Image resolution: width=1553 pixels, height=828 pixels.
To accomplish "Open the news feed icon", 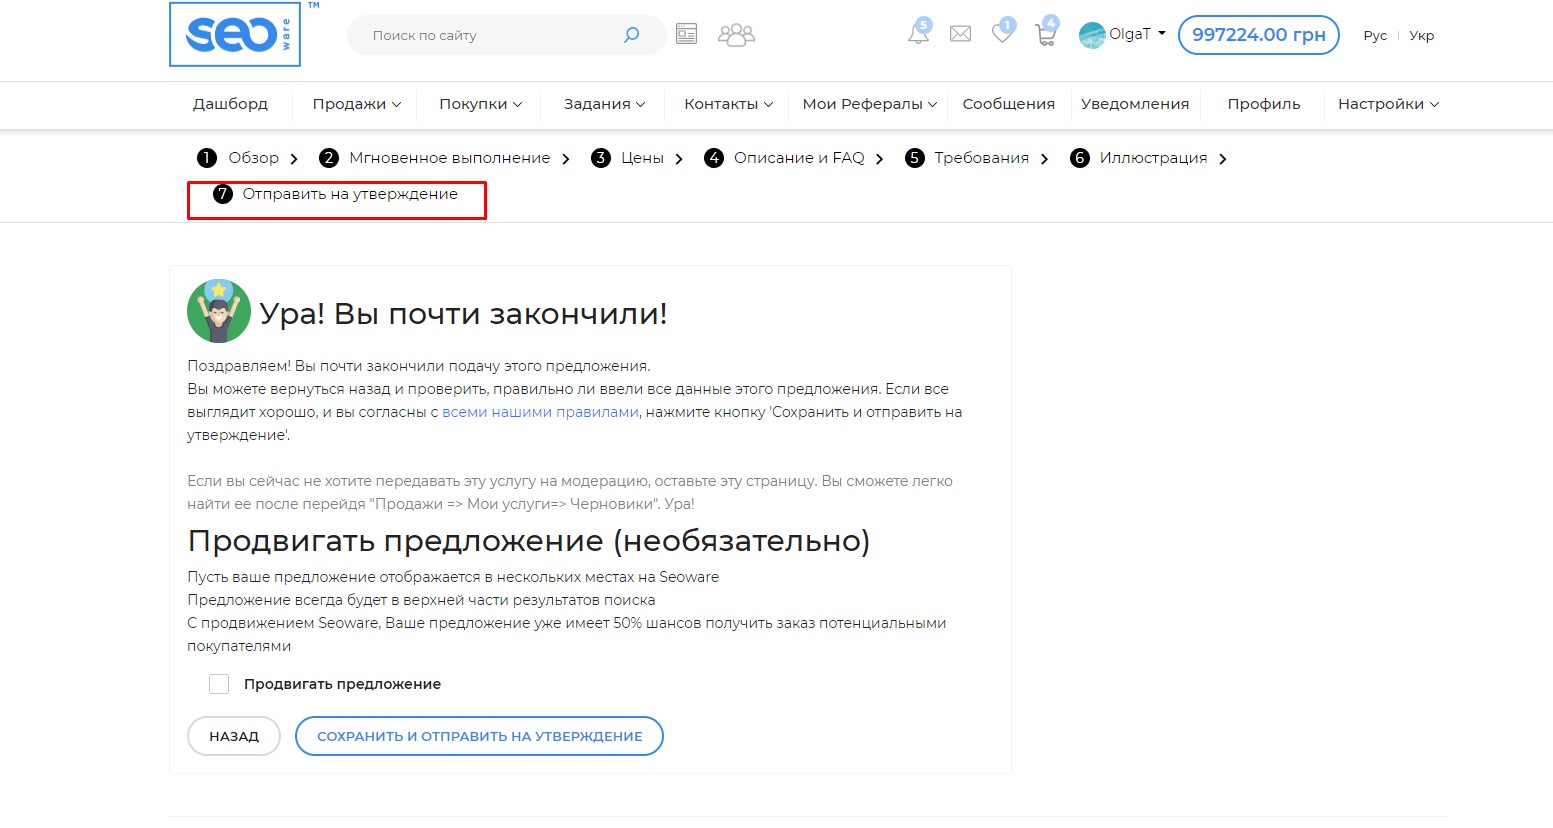I will 686,35.
